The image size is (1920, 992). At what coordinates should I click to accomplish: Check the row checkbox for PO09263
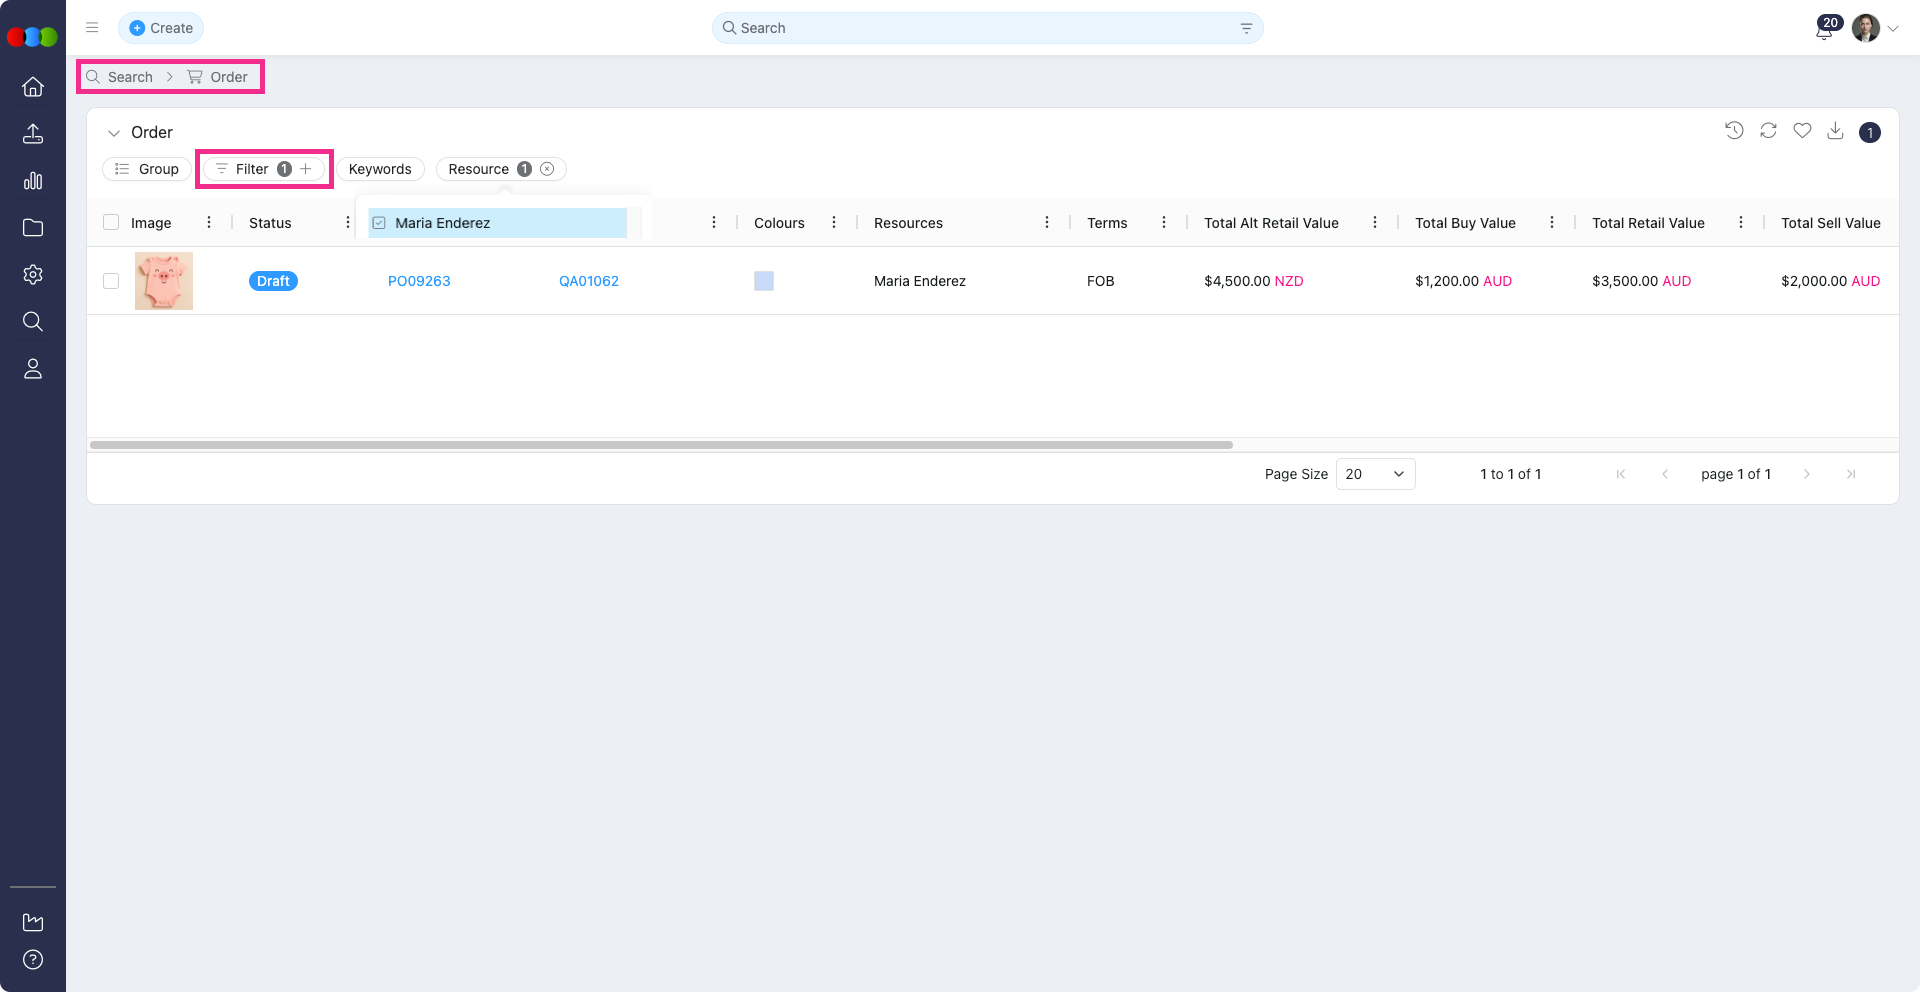[x=111, y=281]
